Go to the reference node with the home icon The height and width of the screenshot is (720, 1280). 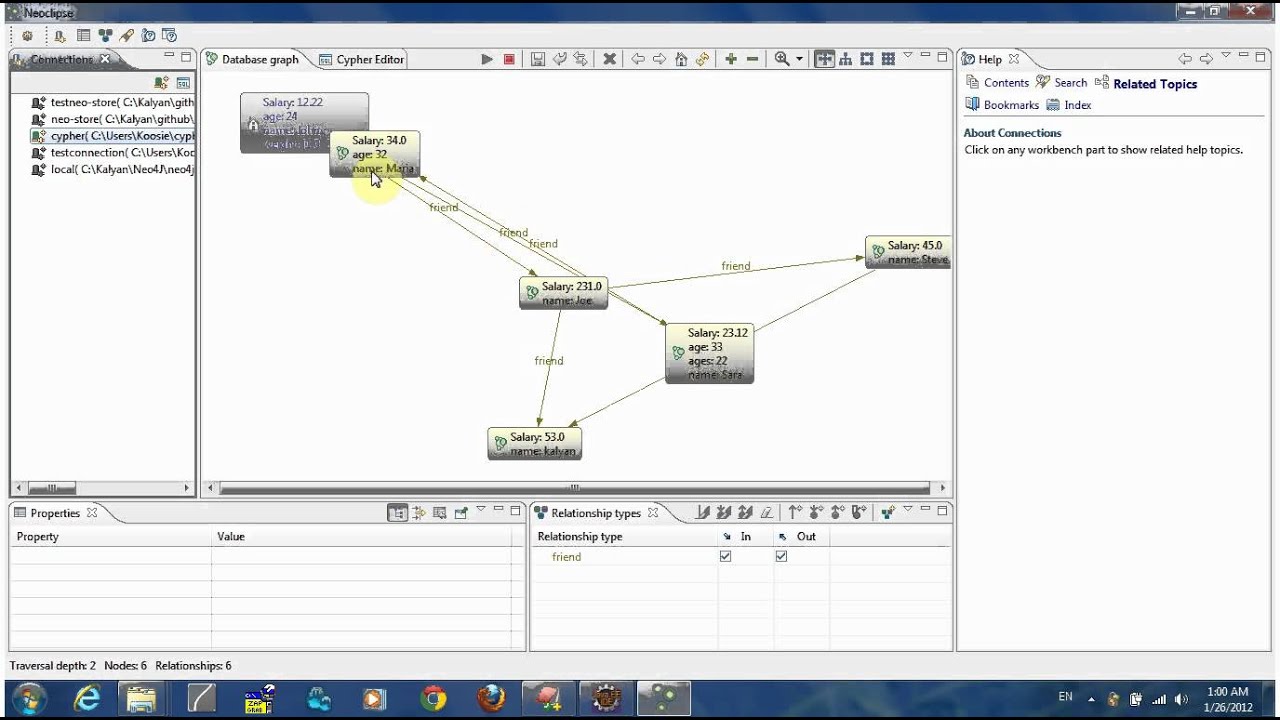[x=681, y=59]
